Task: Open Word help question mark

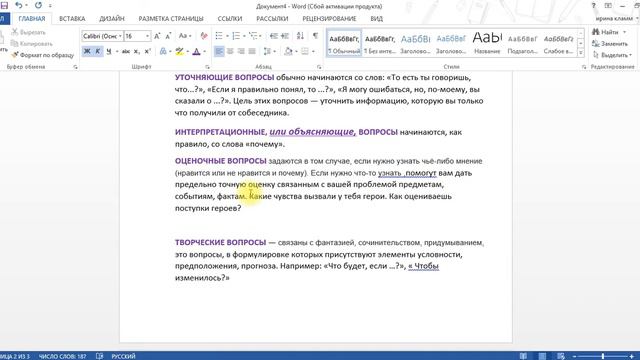Action: pos(593,6)
